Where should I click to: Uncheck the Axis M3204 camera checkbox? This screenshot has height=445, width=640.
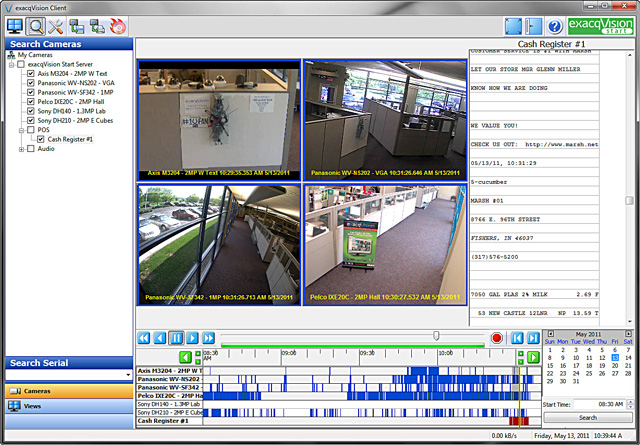click(31, 73)
